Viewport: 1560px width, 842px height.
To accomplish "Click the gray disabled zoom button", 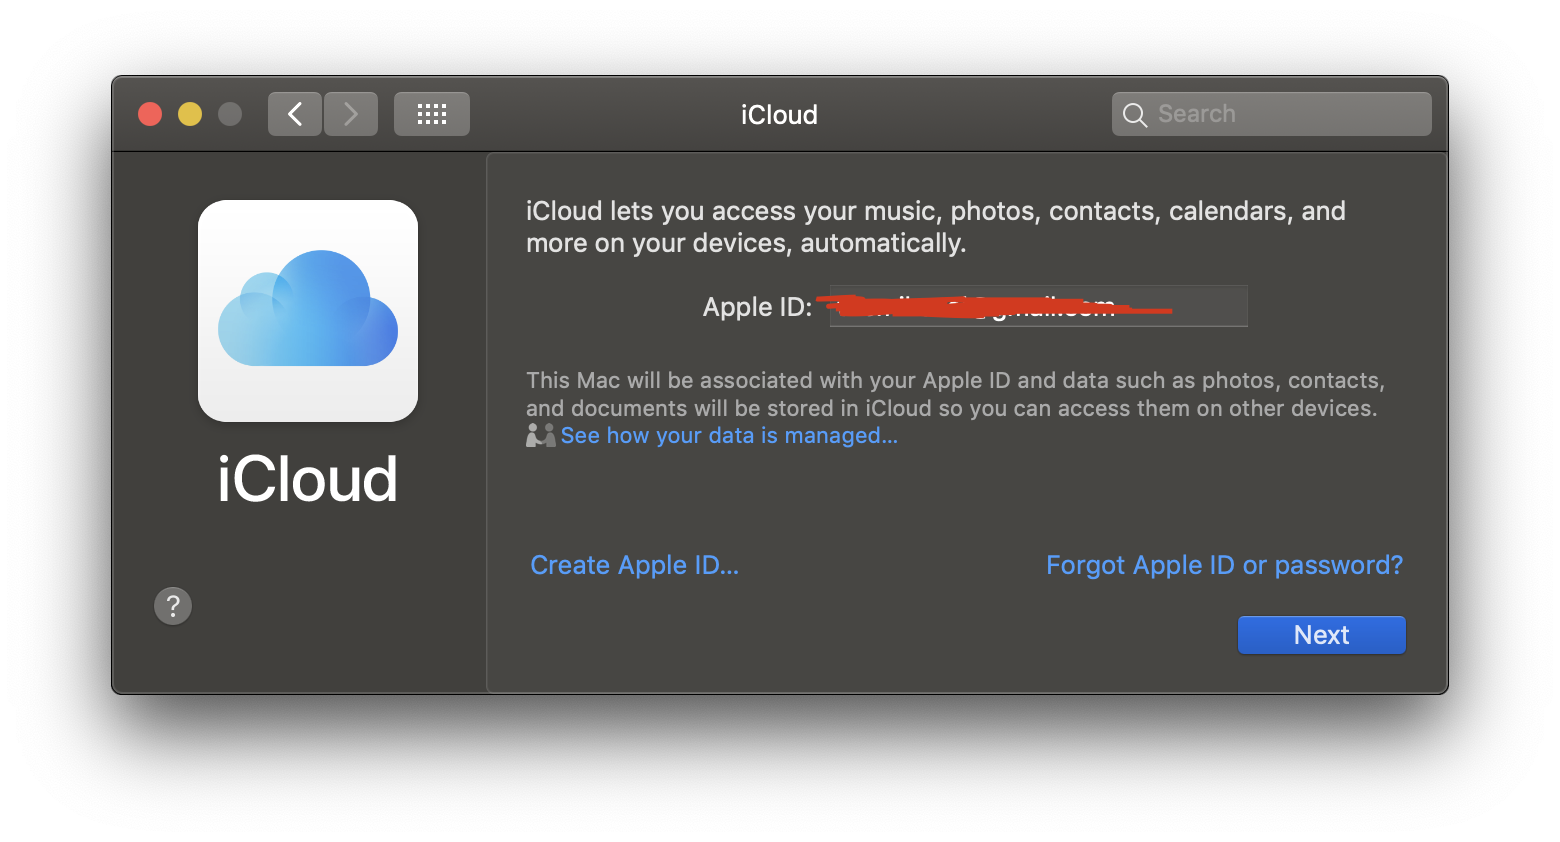I will tap(230, 114).
